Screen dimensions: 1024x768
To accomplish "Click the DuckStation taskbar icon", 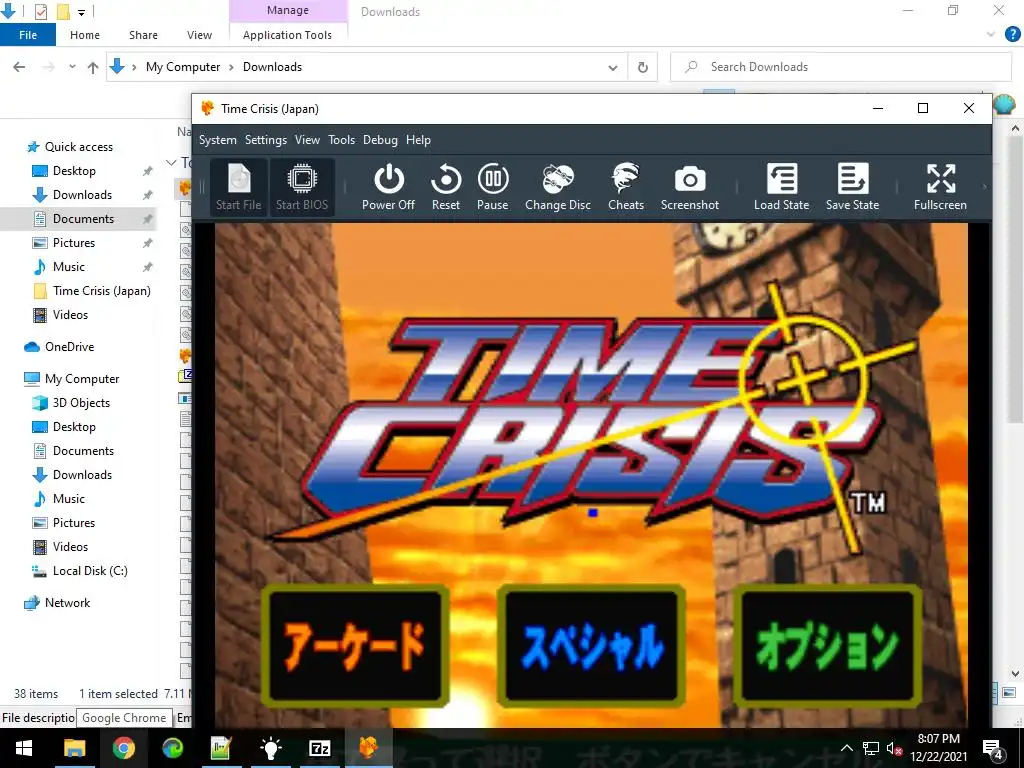I will coord(368,748).
